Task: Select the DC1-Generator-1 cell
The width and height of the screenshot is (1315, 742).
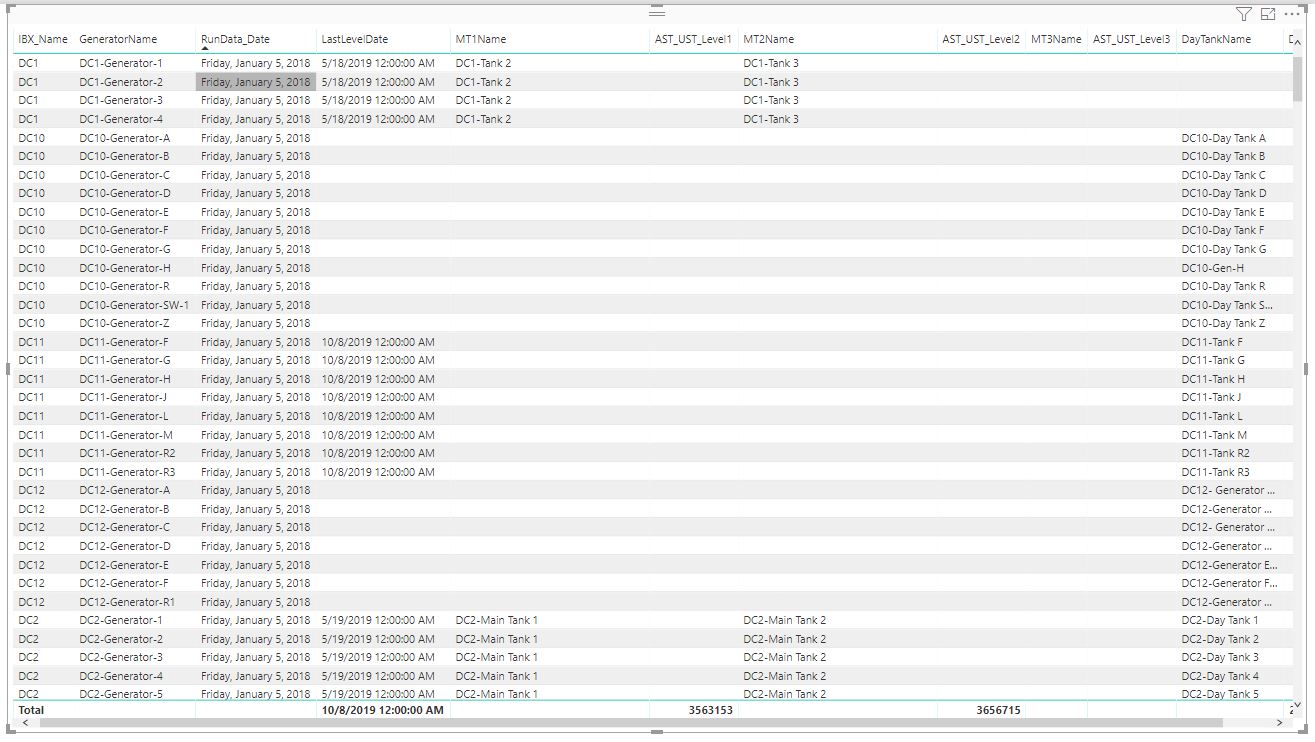Action: [x=121, y=63]
